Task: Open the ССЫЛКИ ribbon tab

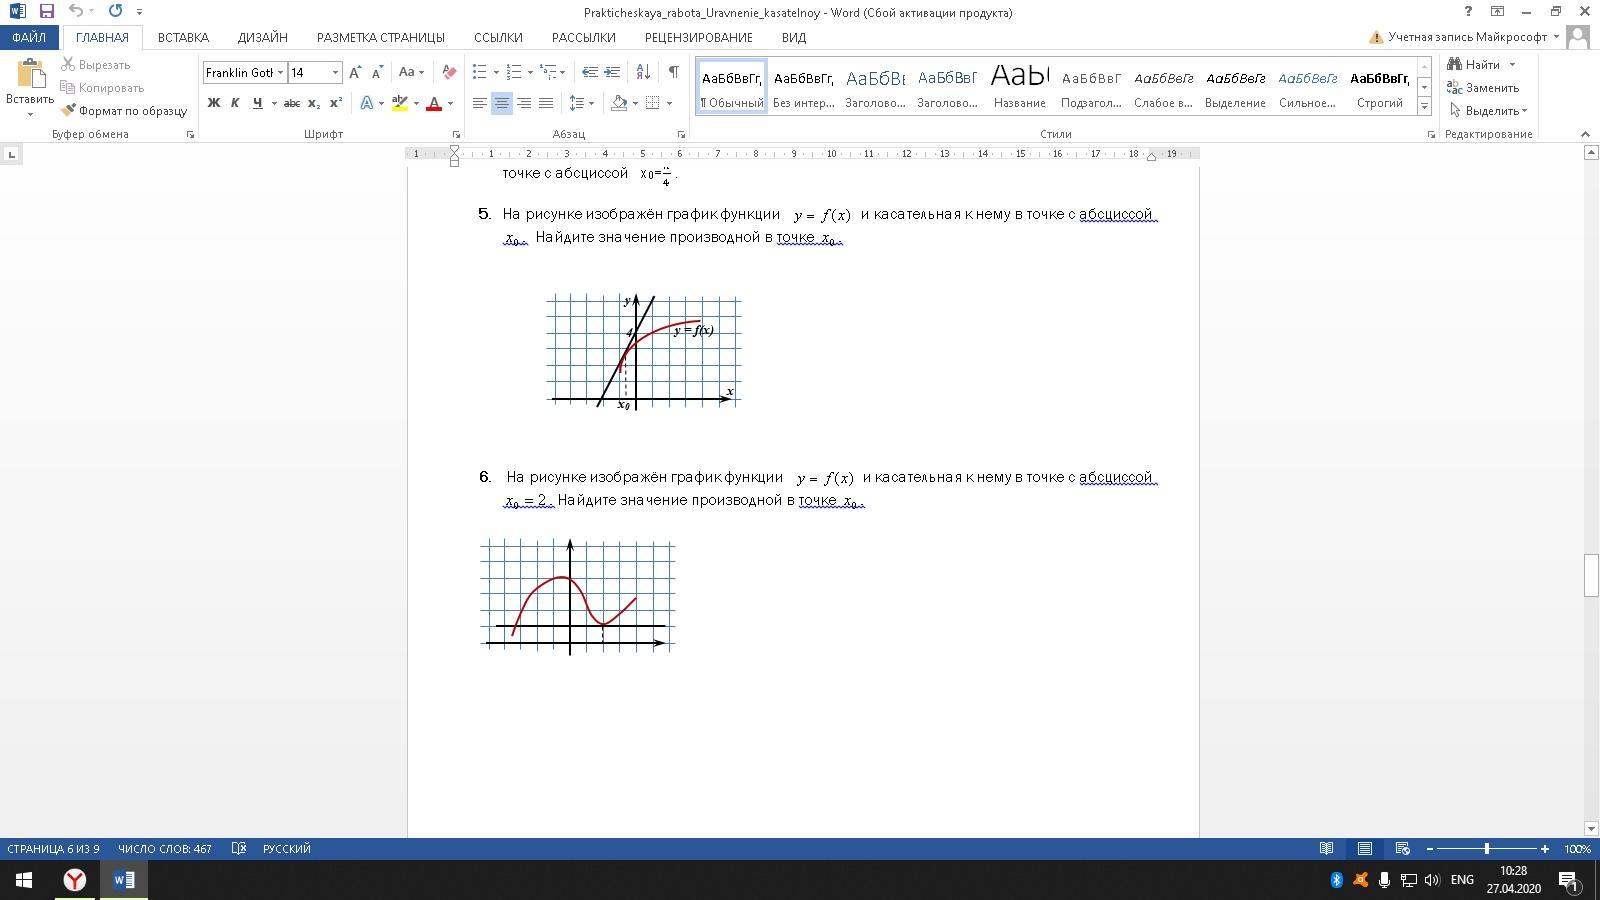Action: [x=498, y=37]
